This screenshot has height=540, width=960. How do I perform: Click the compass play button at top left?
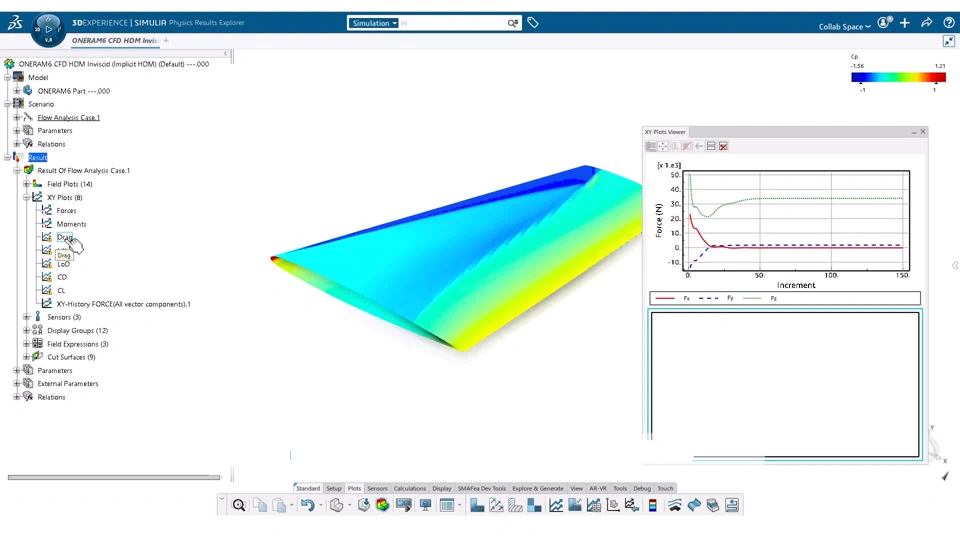[48, 29]
